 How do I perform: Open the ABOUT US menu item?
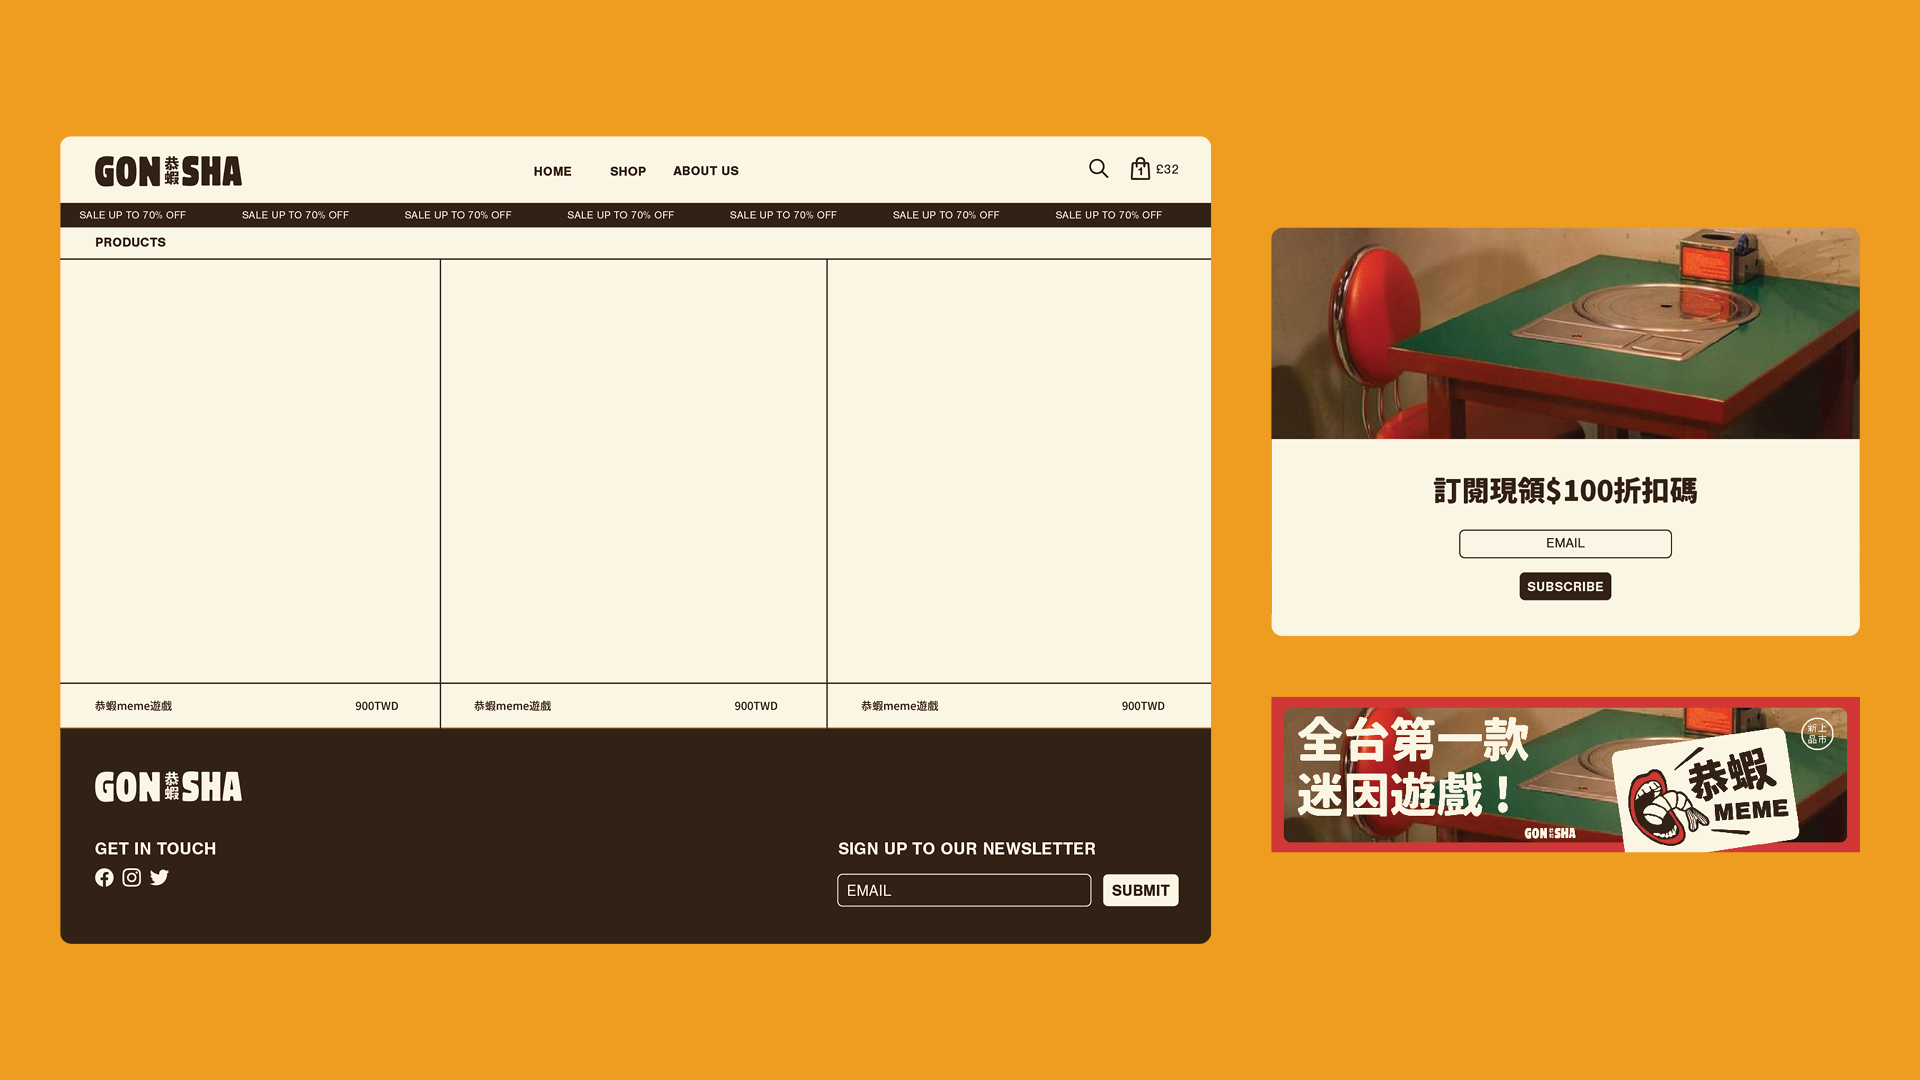[x=706, y=171]
